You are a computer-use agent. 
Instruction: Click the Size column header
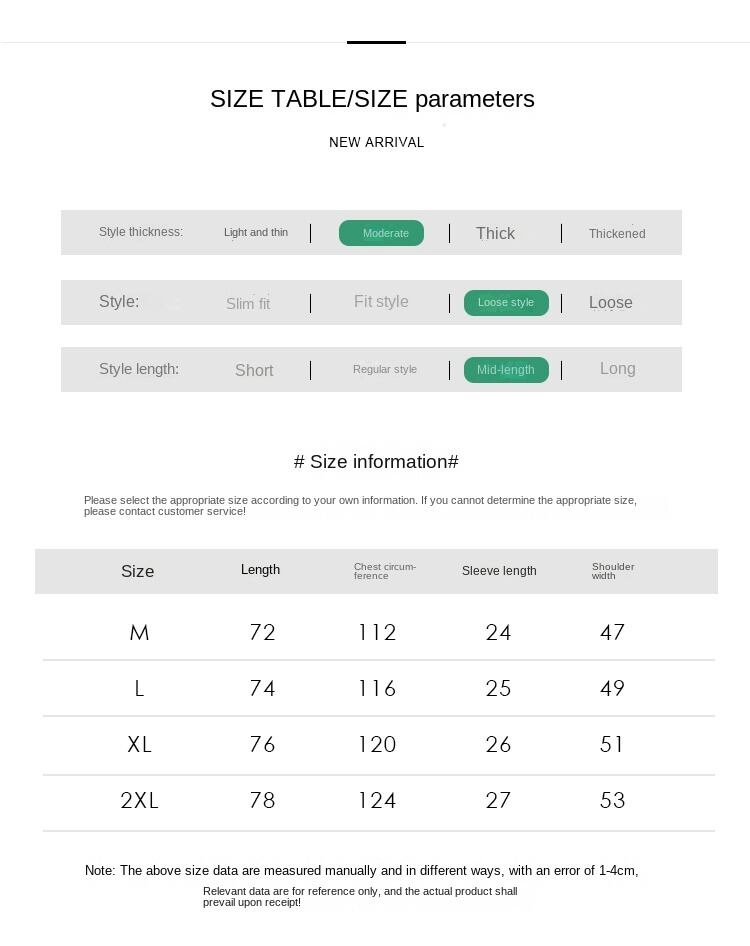[x=138, y=572]
